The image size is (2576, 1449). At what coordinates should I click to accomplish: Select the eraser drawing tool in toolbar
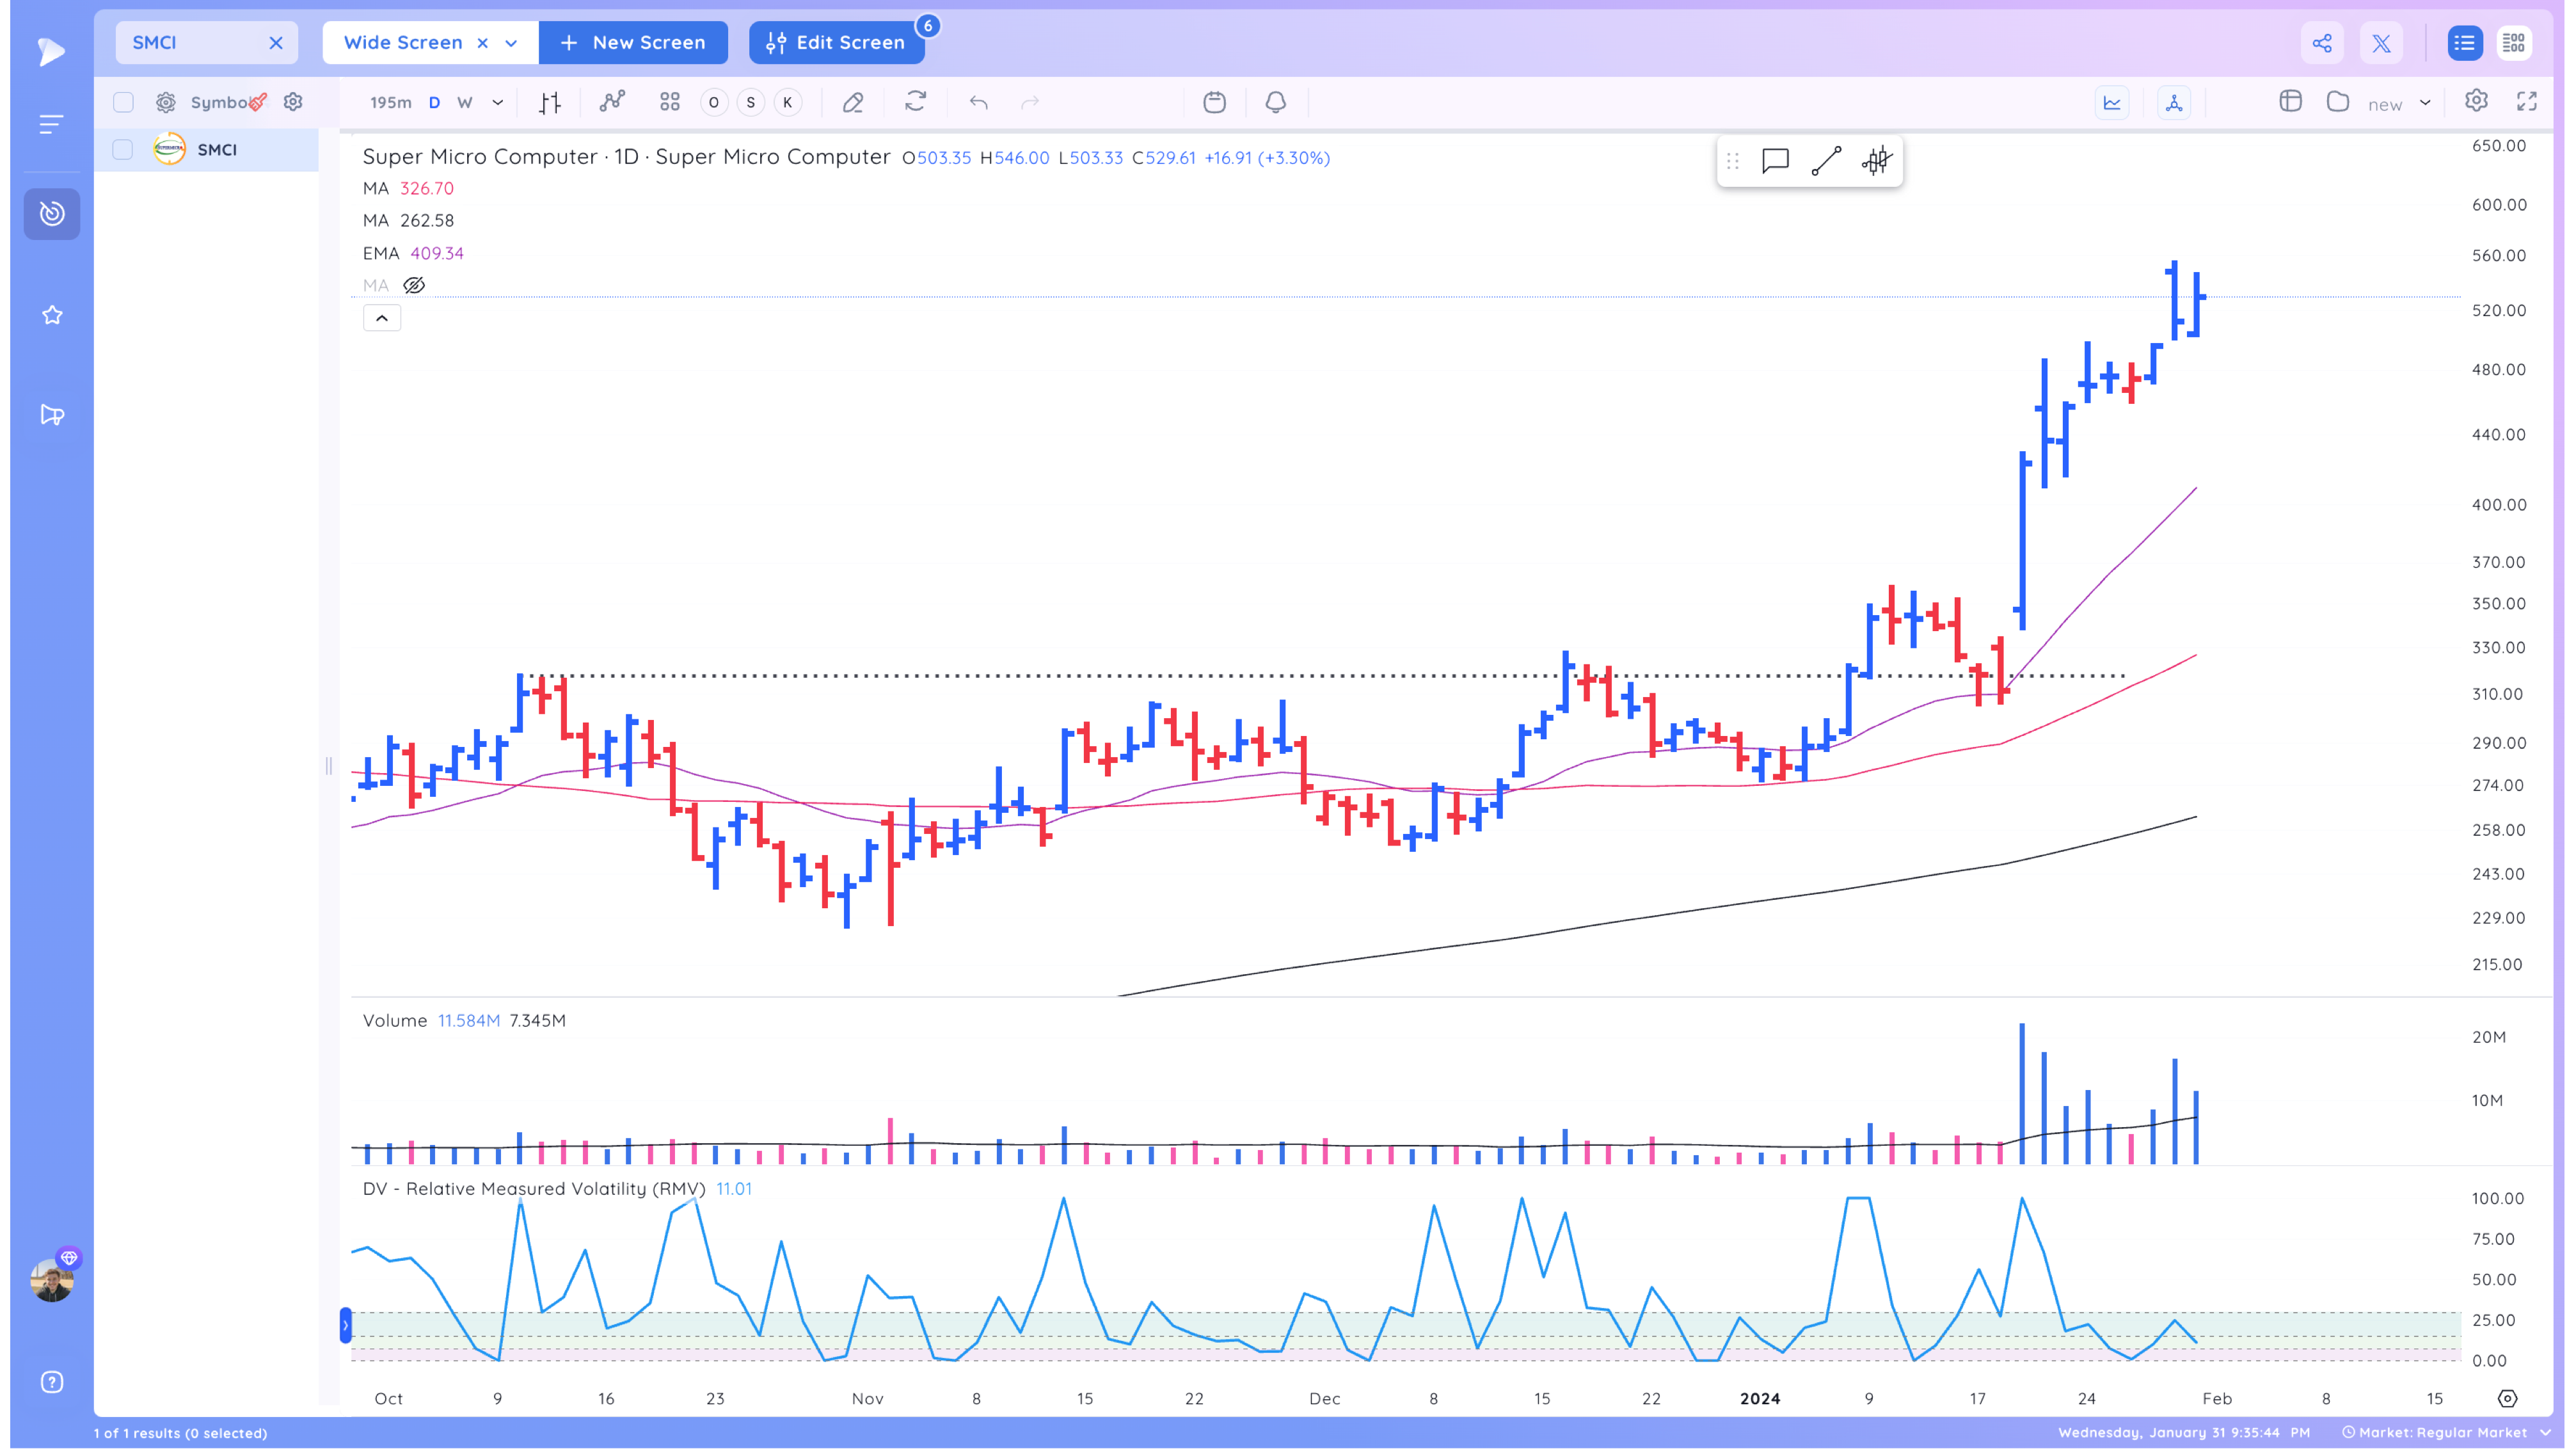(853, 102)
